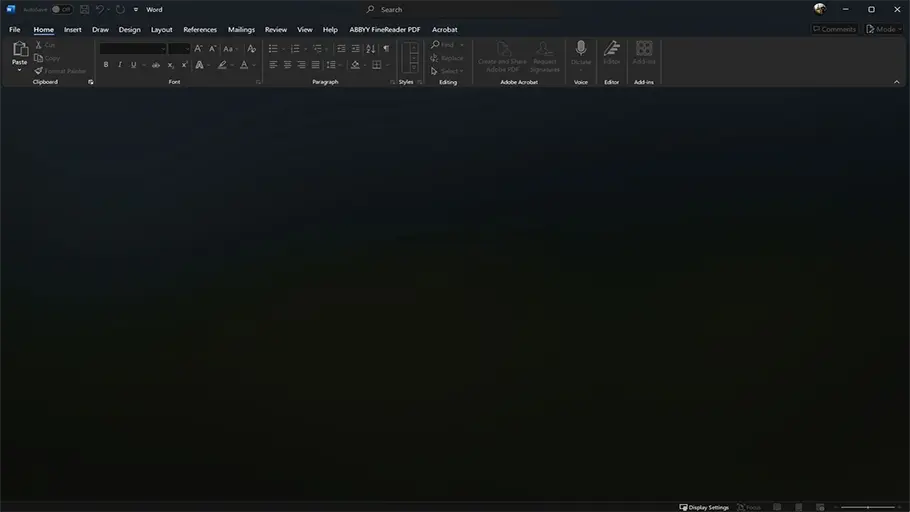Toggle show paragraph marks (pilcrow)

tap(386, 48)
